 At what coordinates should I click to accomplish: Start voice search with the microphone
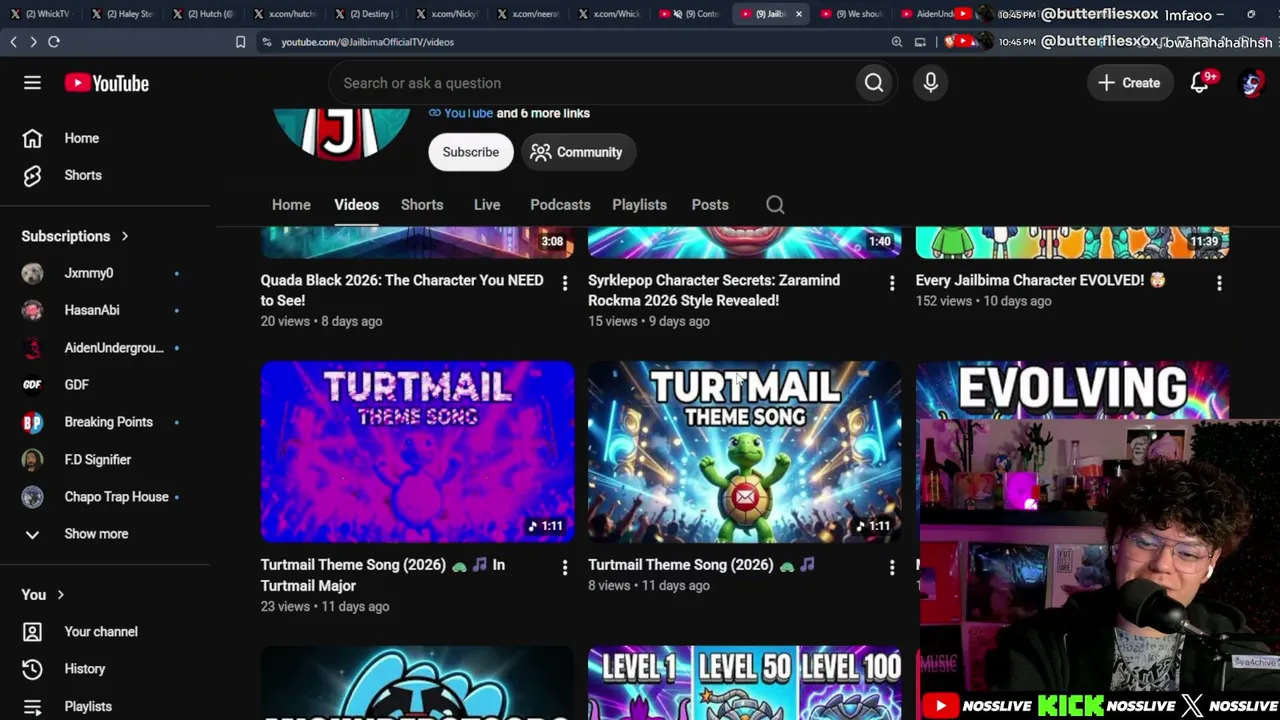tap(931, 83)
